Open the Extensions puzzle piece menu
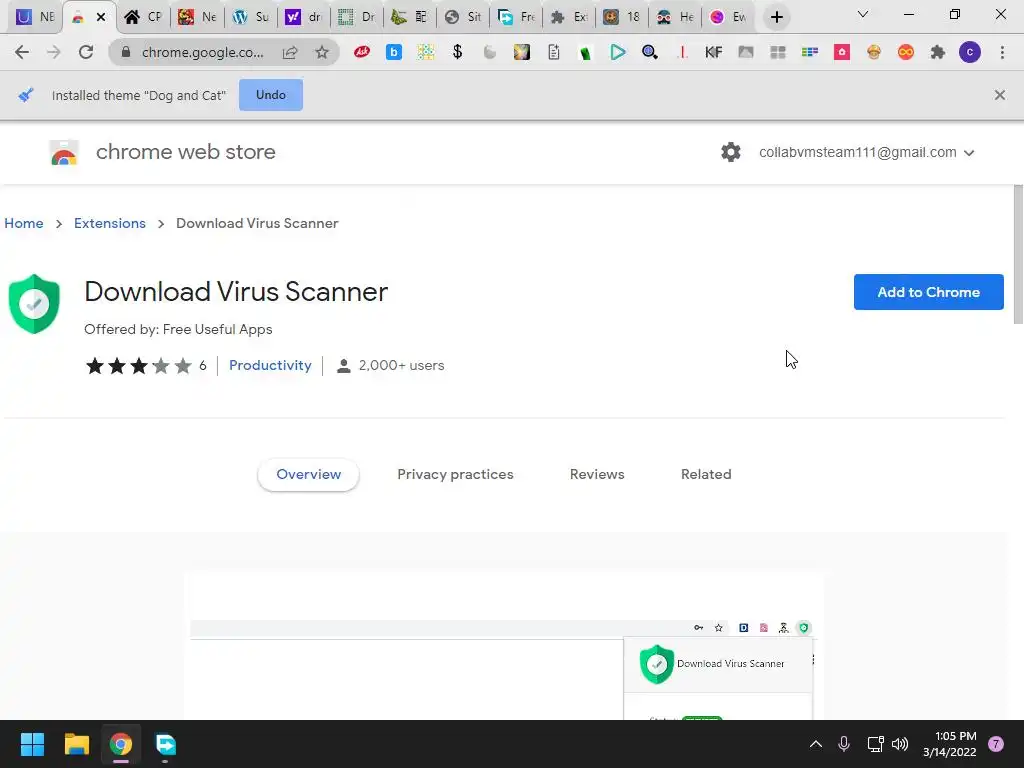The height and width of the screenshot is (768, 1024). (x=937, y=52)
